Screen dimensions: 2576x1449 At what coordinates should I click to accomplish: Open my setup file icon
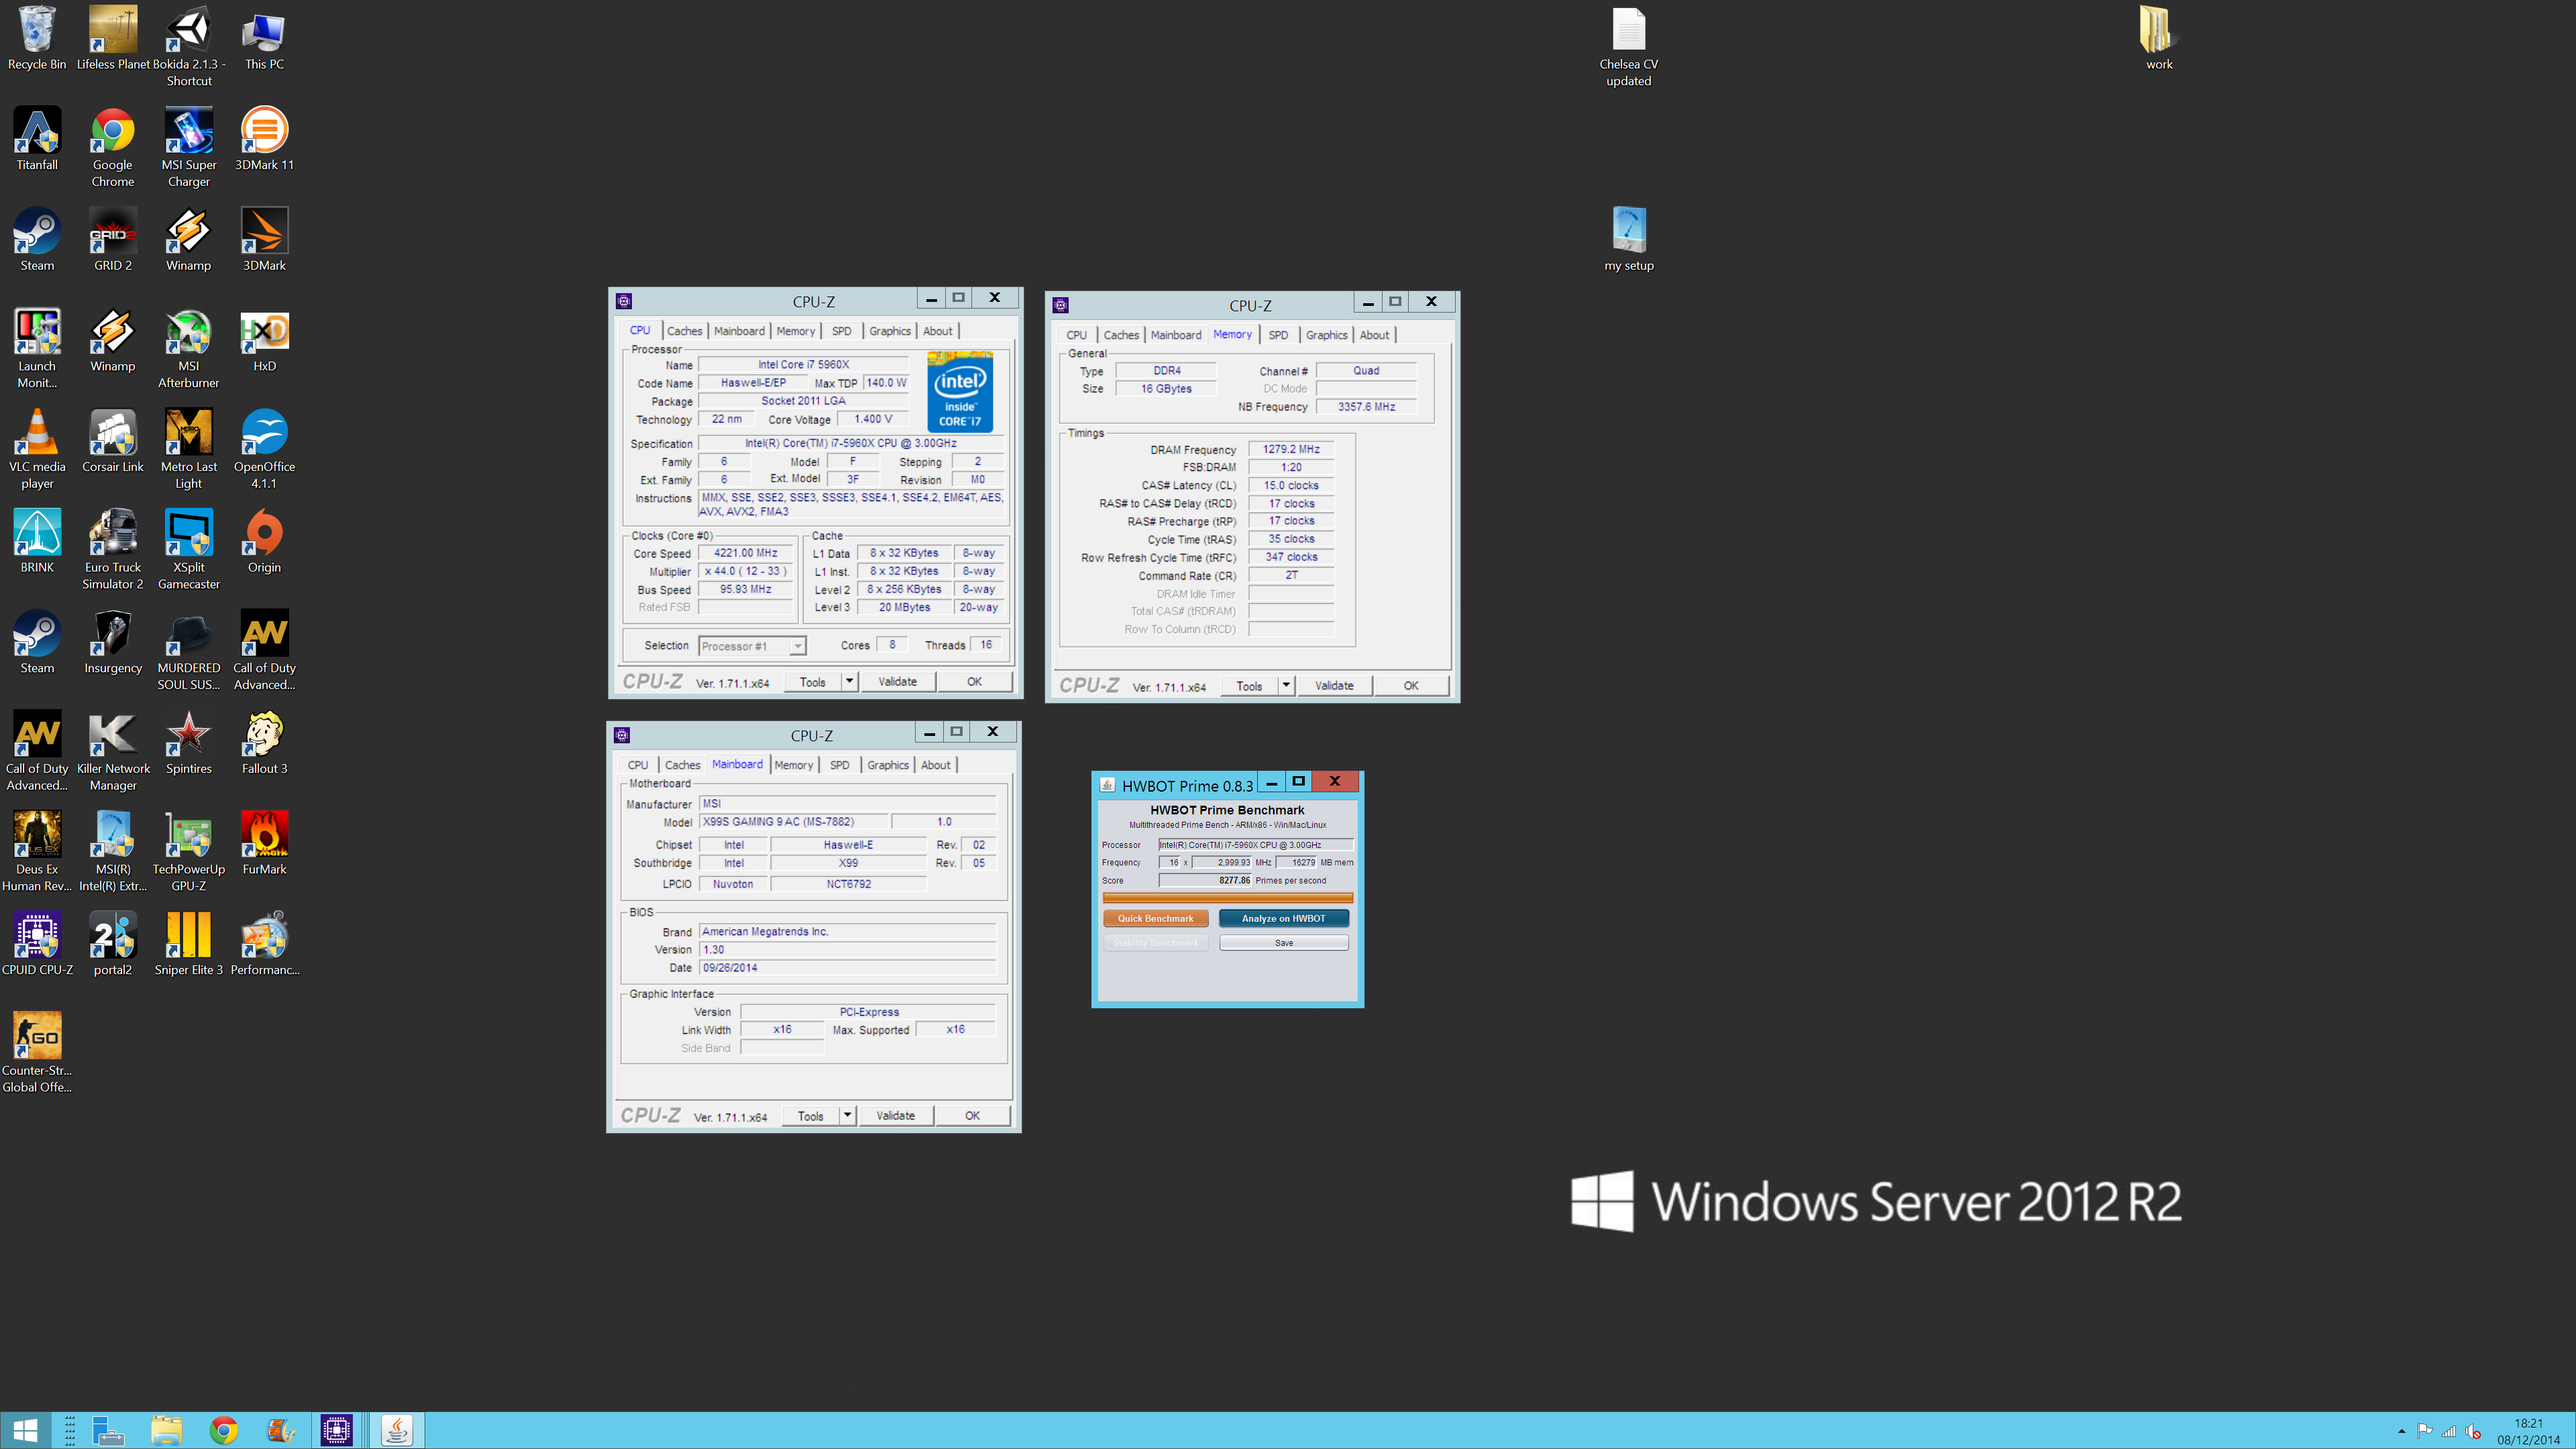[x=1628, y=240]
